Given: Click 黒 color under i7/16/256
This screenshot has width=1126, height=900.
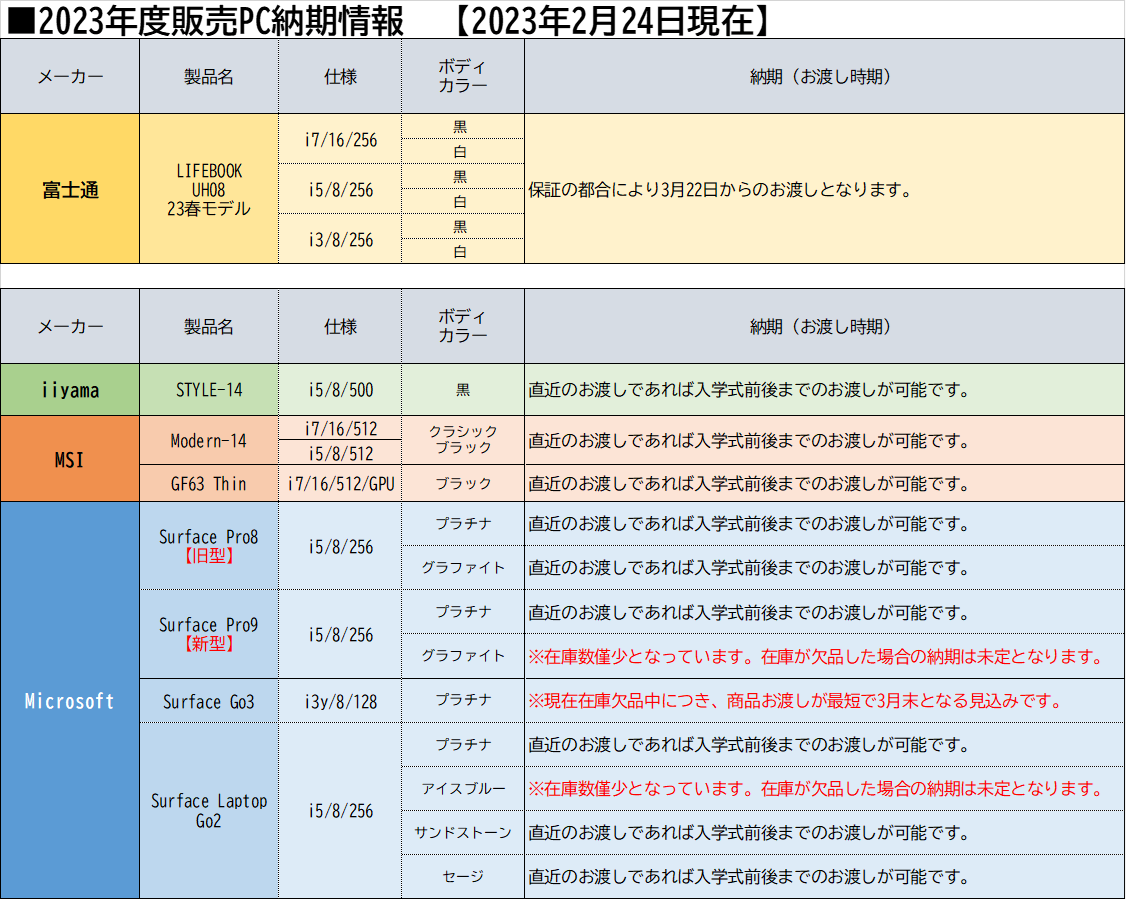Looking at the screenshot, I should (x=460, y=126).
